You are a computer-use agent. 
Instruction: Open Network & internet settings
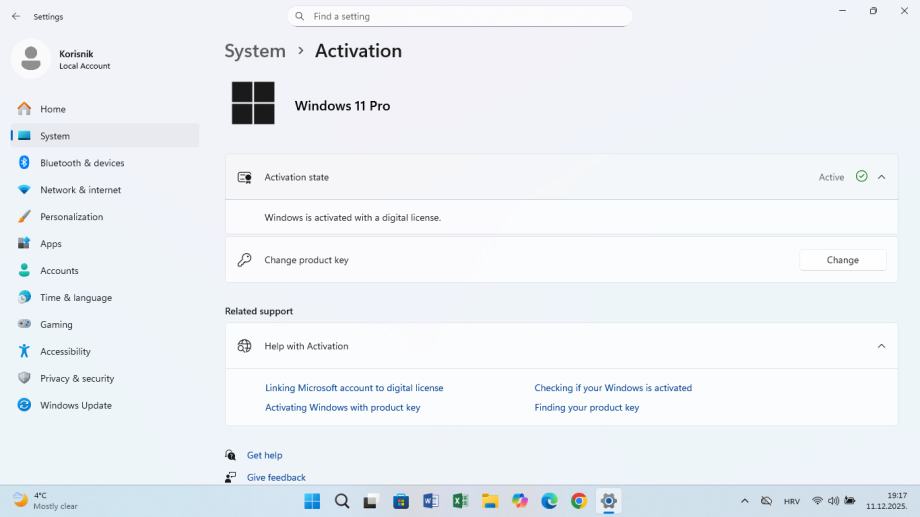coord(104,190)
